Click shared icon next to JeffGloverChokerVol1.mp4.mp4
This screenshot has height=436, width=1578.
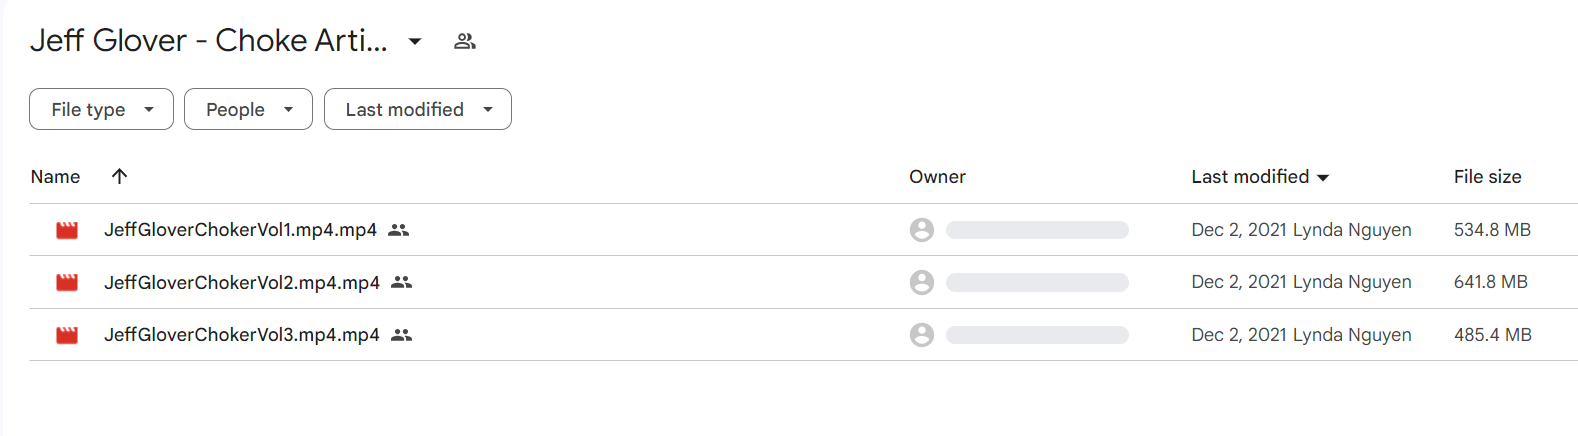point(398,230)
